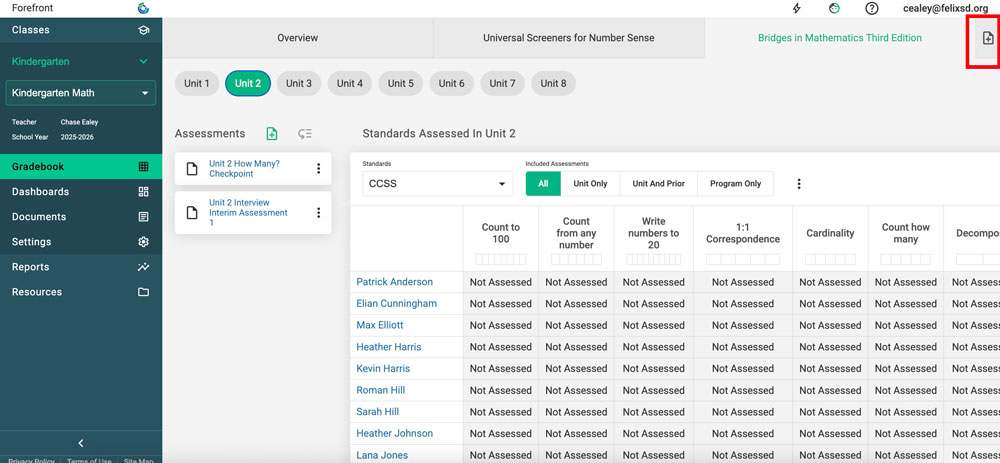The image size is (1000, 463).
Task: Select the Unit 2 chip
Action: (248, 84)
